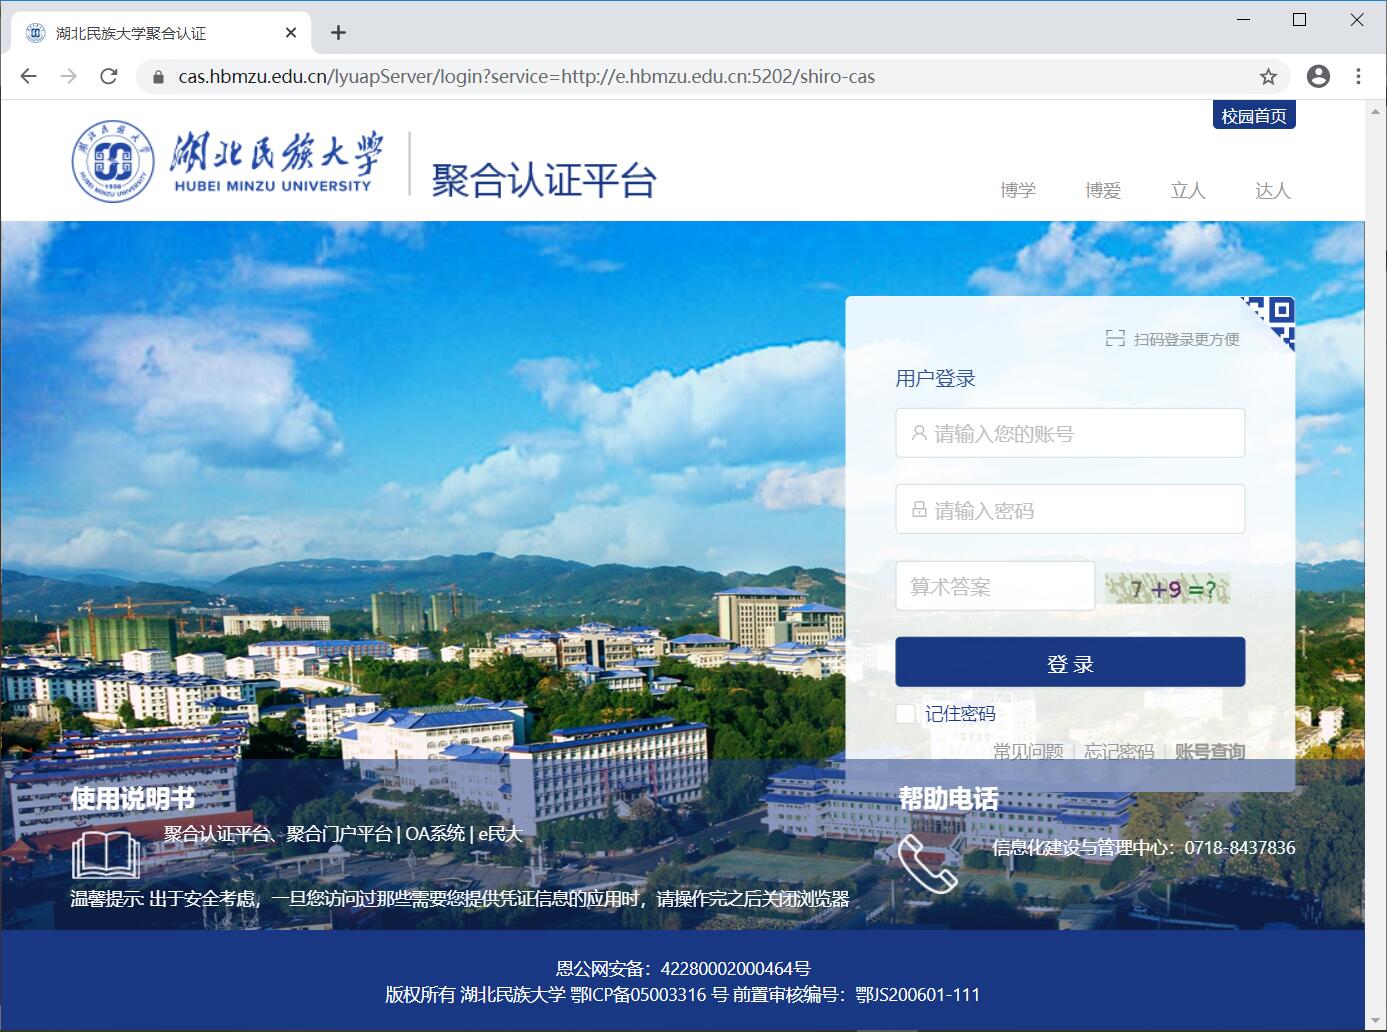Open a new browser tab
This screenshot has width=1387, height=1032.
click(x=338, y=33)
